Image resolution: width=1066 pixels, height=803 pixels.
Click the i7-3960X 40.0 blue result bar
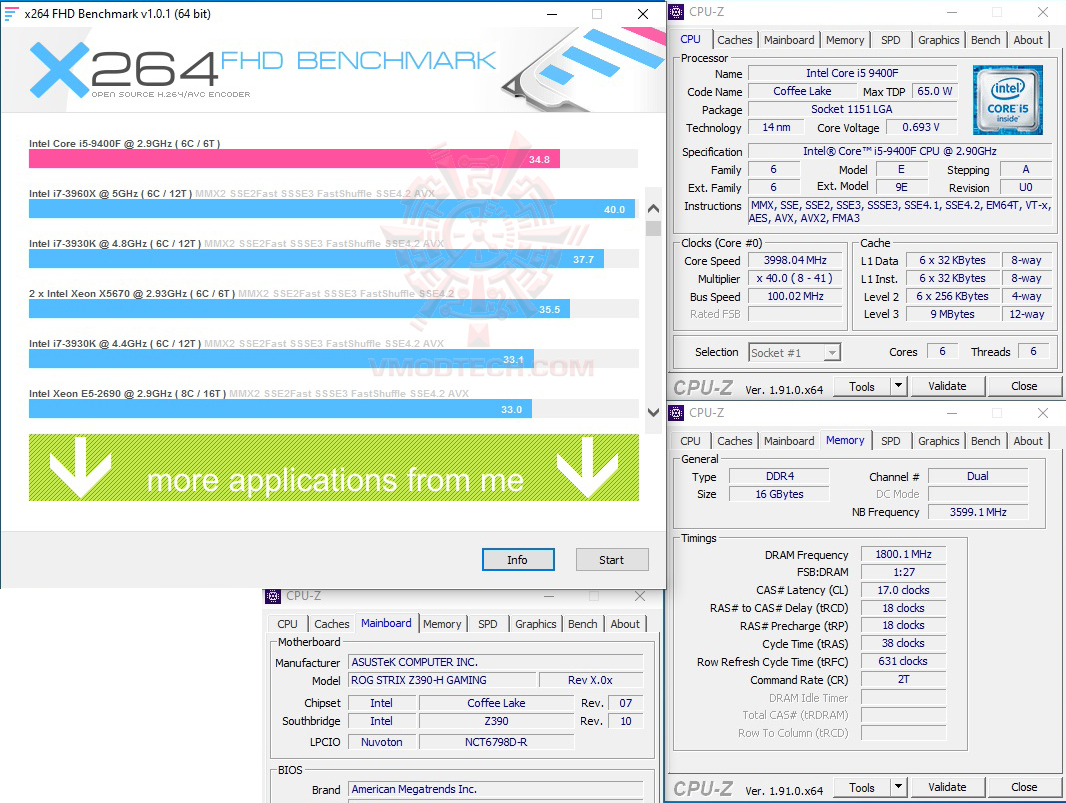click(332, 209)
